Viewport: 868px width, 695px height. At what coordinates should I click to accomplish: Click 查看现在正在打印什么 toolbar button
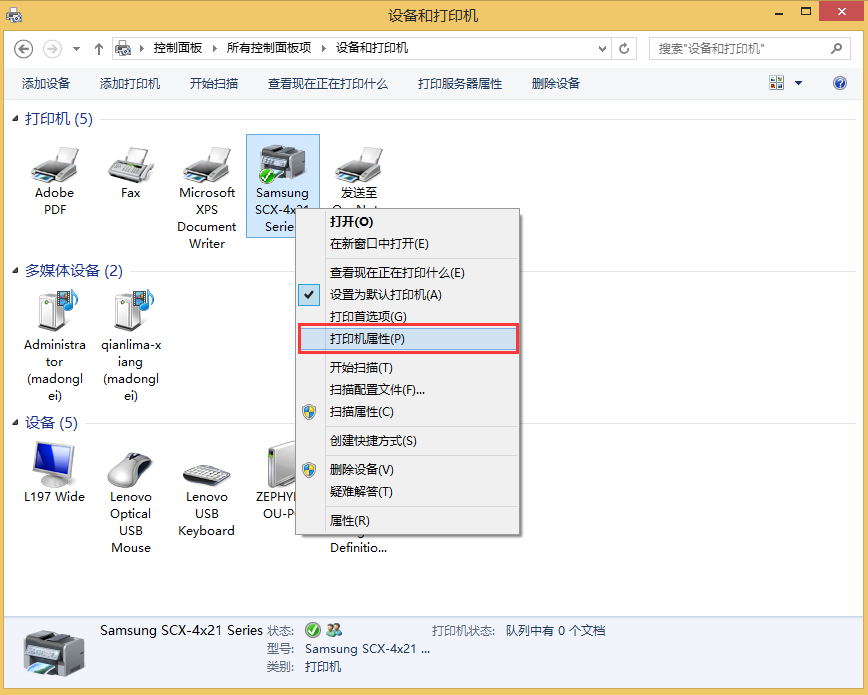coord(328,84)
